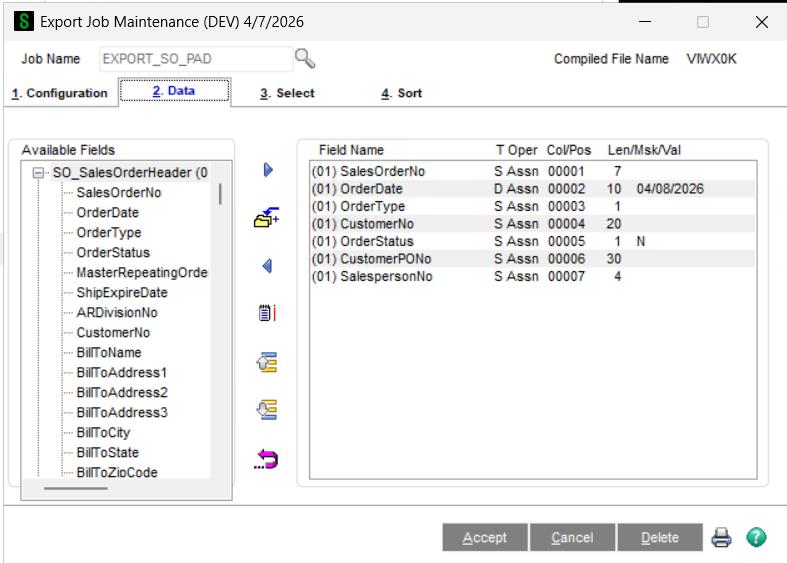Close the Export Job Maintenance window
This screenshot has height=563, width=787.
(762, 22)
